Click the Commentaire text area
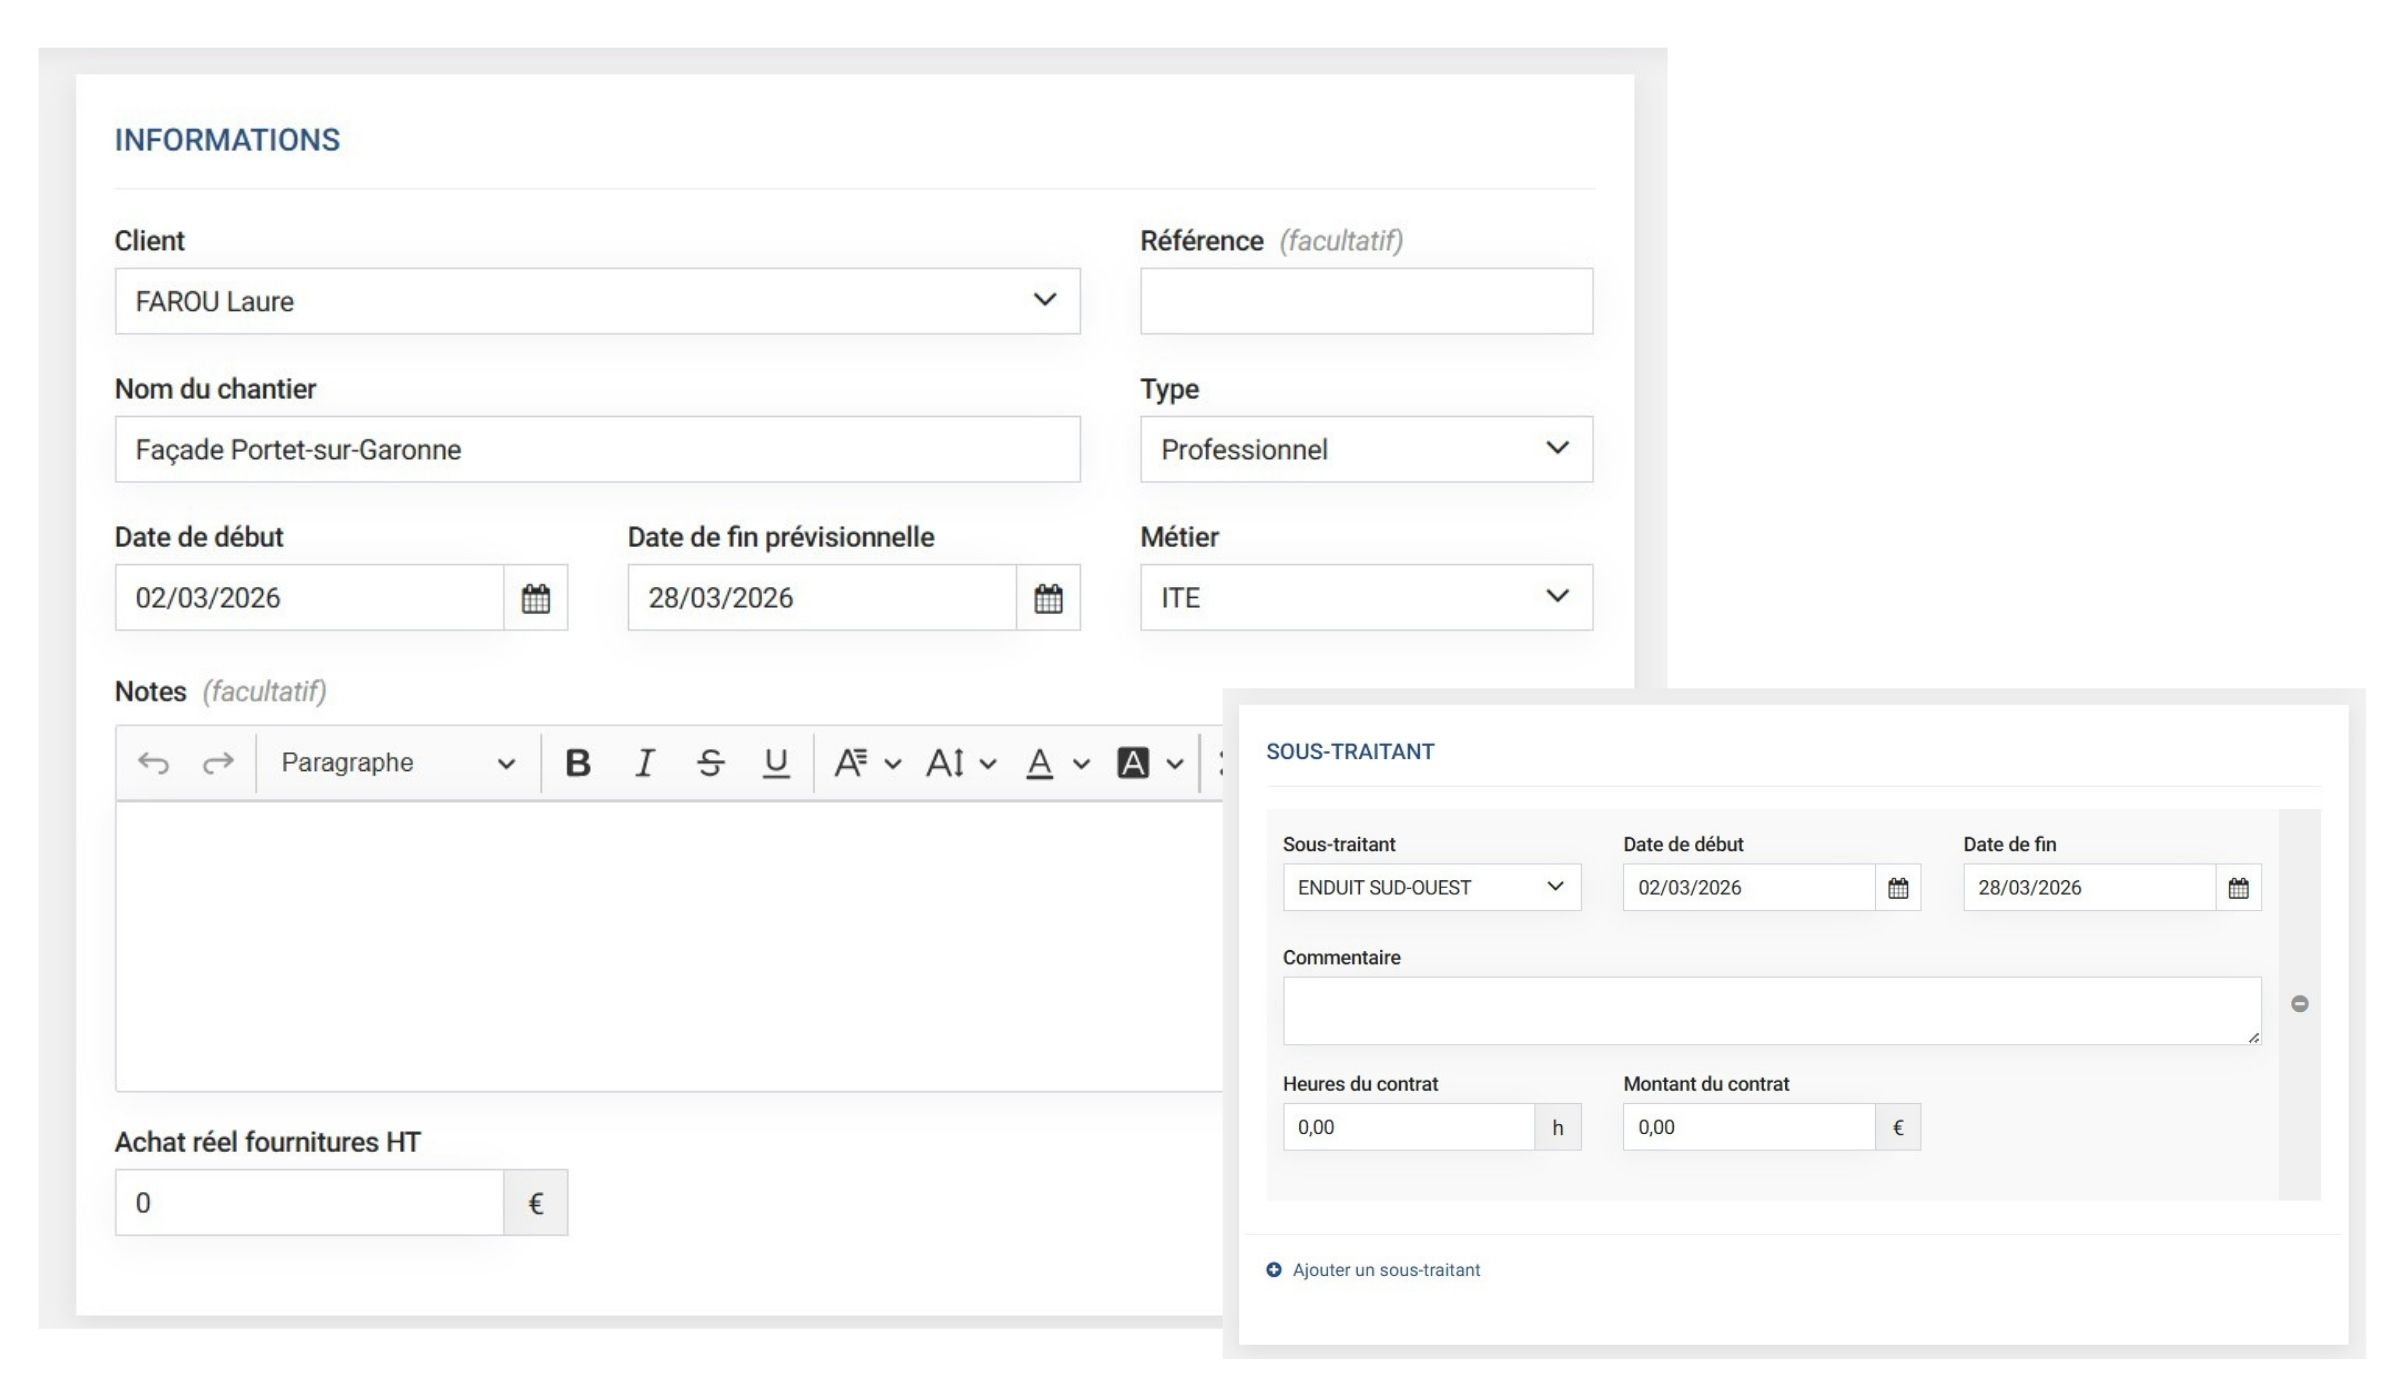This screenshot has height=1400, width=2400. coord(1771,1011)
